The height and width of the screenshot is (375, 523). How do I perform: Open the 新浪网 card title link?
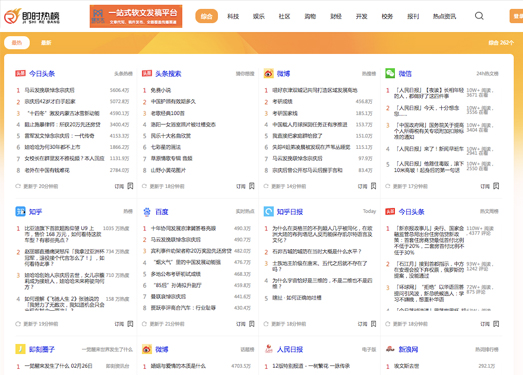click(x=408, y=349)
